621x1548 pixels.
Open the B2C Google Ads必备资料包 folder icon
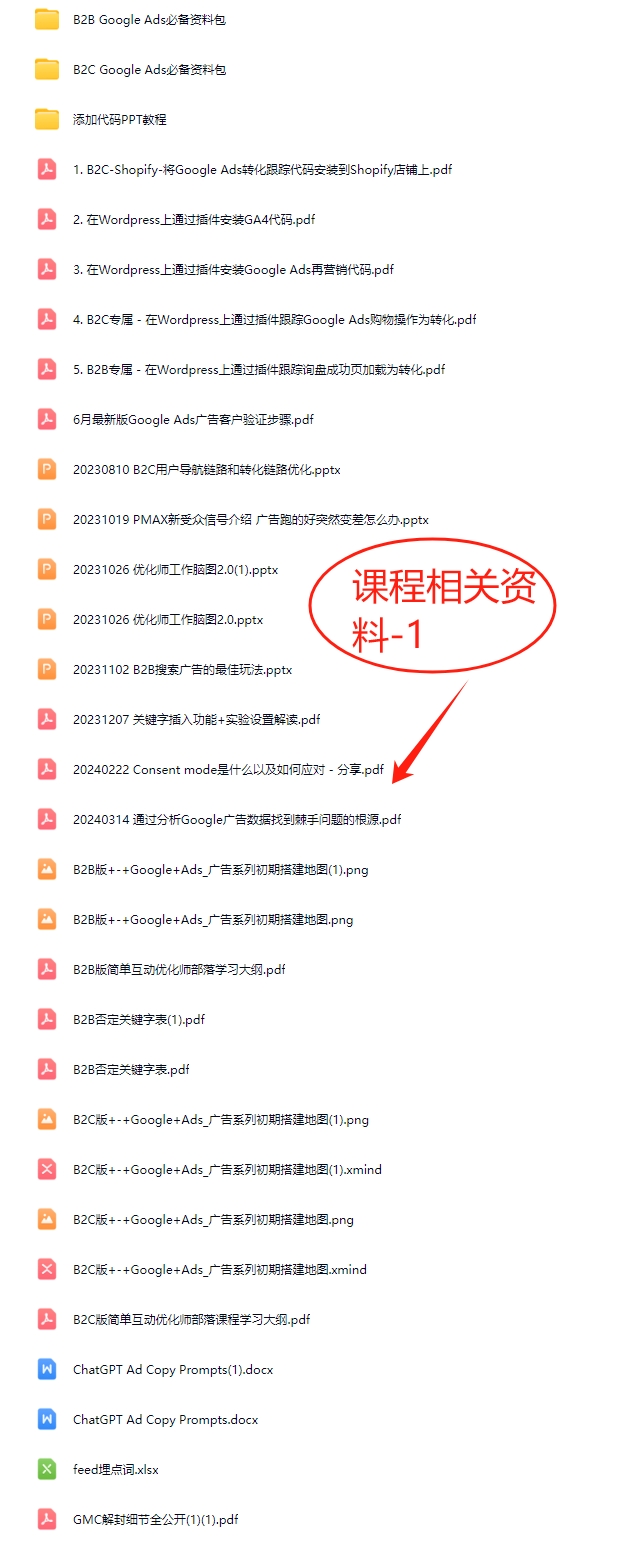click(47, 69)
